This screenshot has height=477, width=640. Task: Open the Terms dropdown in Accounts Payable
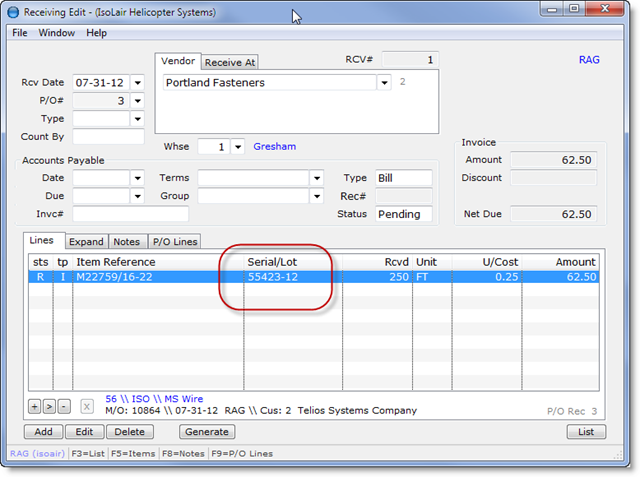coord(317,178)
